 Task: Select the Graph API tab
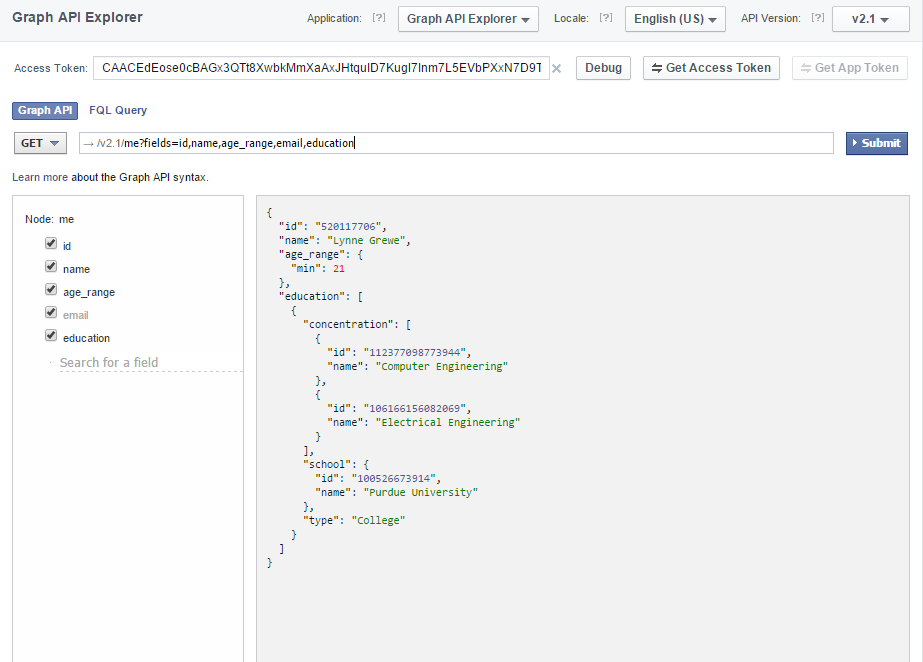(45, 110)
